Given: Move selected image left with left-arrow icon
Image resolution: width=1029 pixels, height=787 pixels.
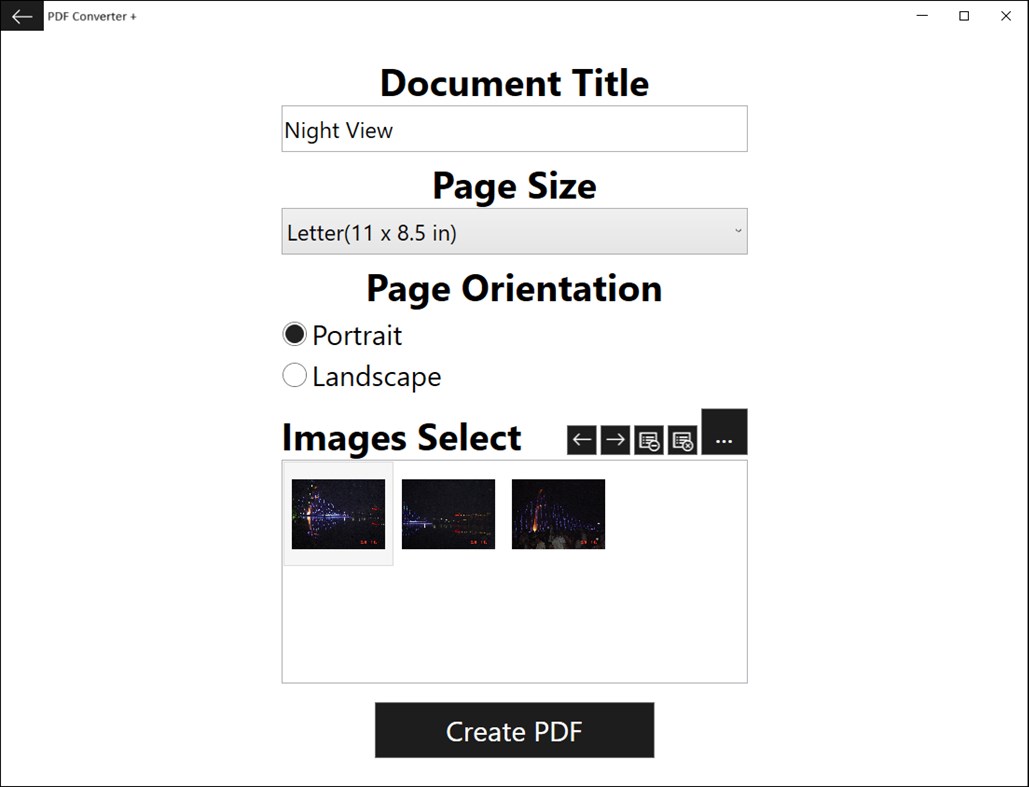Looking at the screenshot, I should 581,439.
